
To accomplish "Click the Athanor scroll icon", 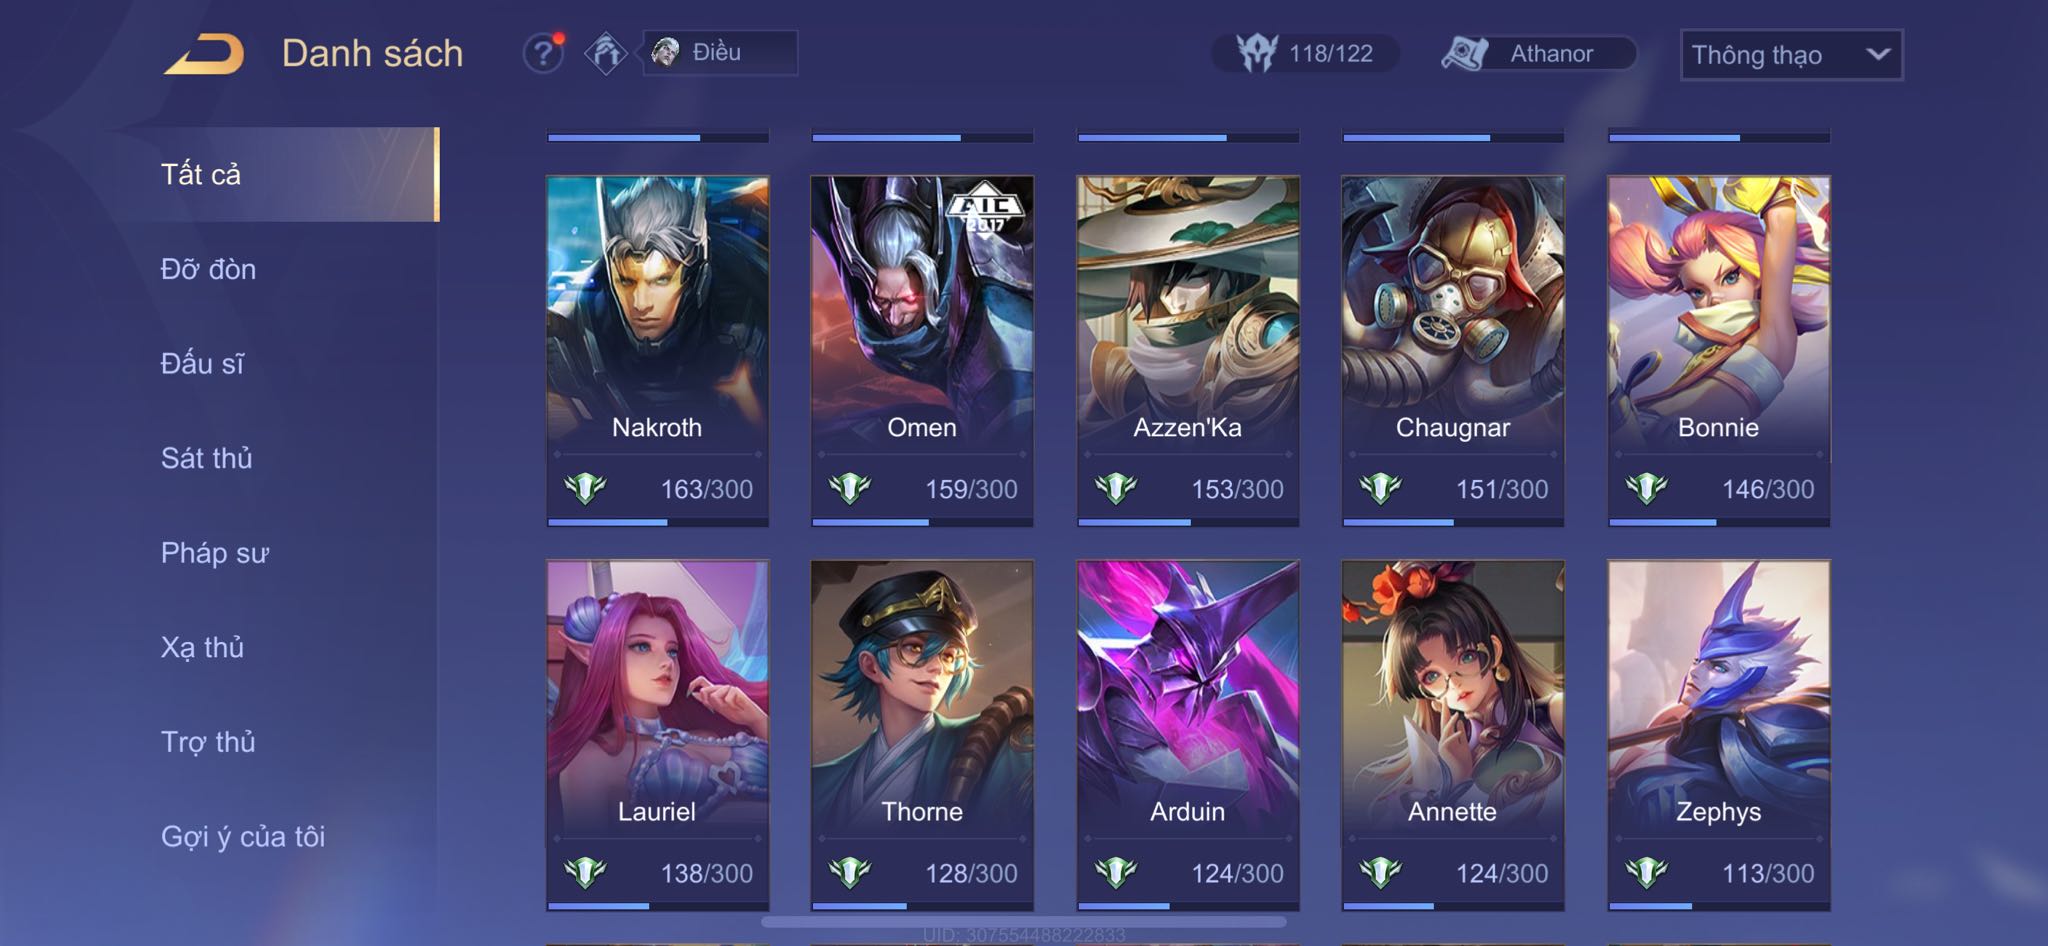I will (1465, 53).
